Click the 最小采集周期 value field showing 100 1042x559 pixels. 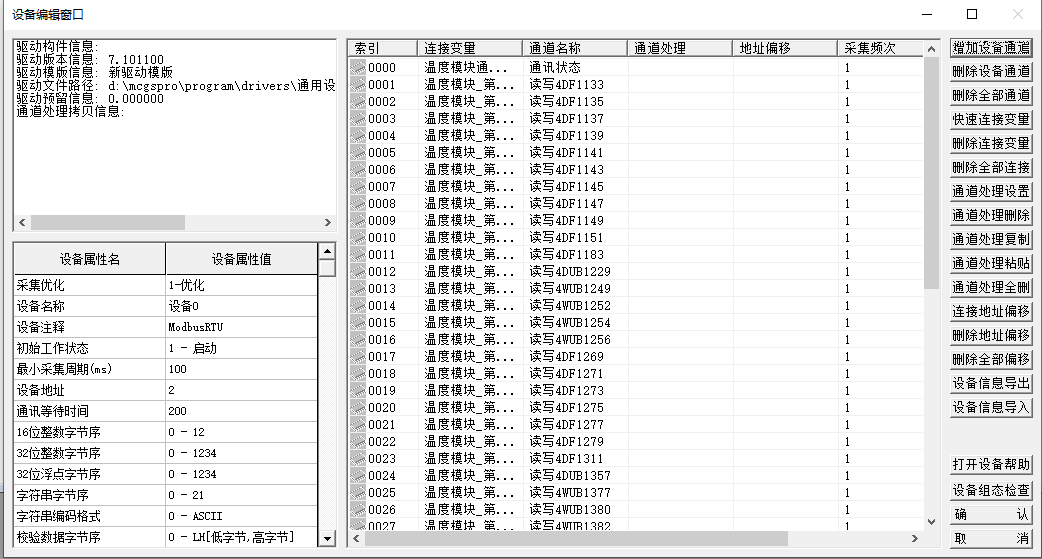(x=240, y=369)
